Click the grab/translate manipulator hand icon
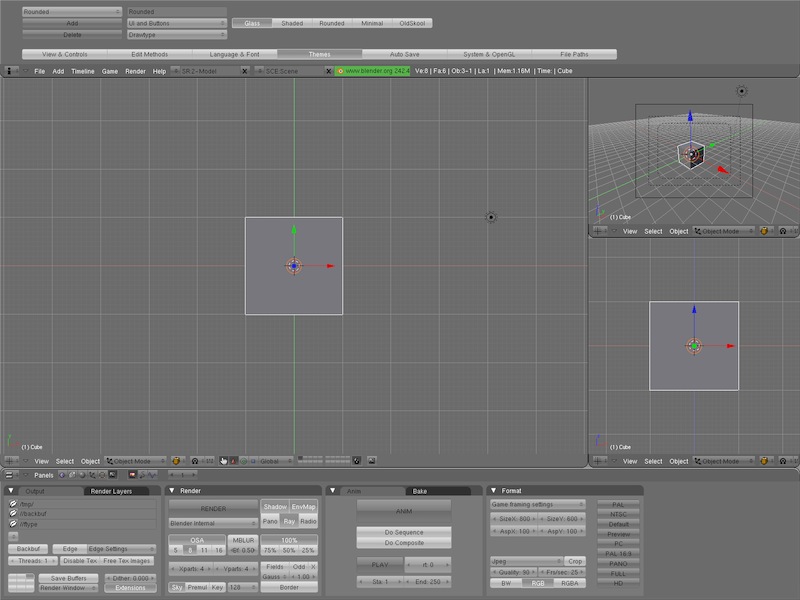This screenshot has height=600, width=800. (x=224, y=461)
